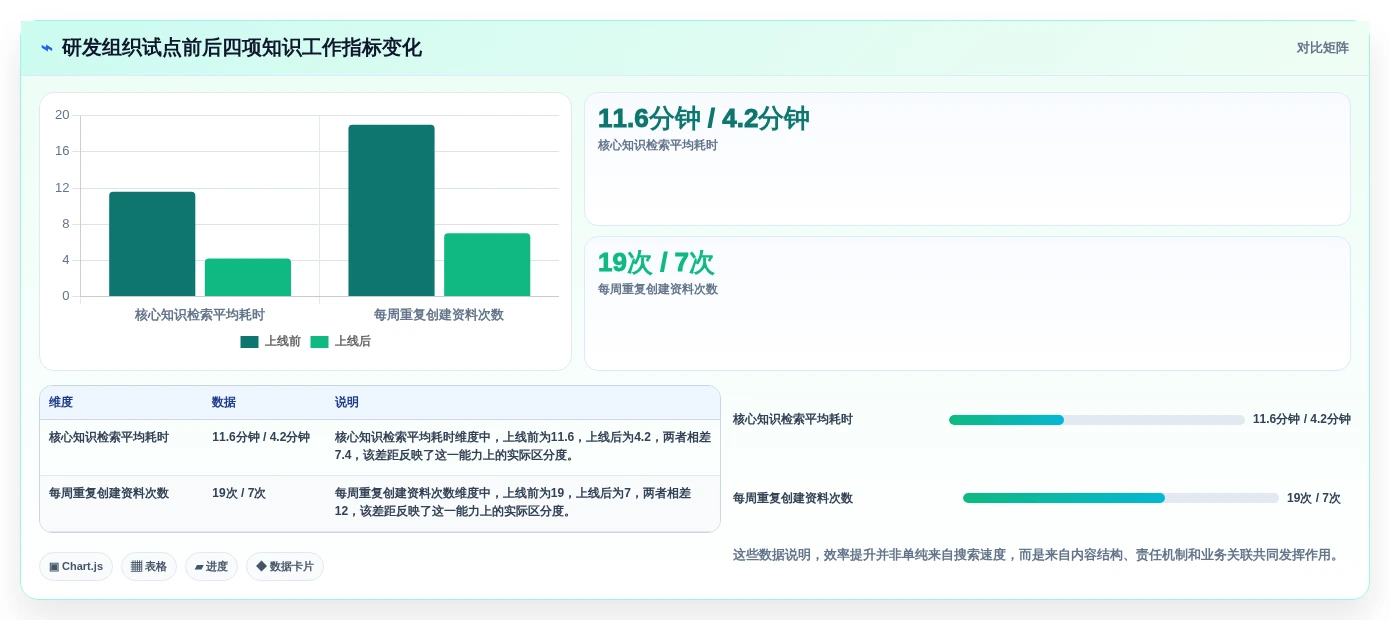The image size is (1390, 620).
Task: Click the 上线后 bar for 每周重复创建资料次数
Action: pyautogui.click(x=487, y=265)
